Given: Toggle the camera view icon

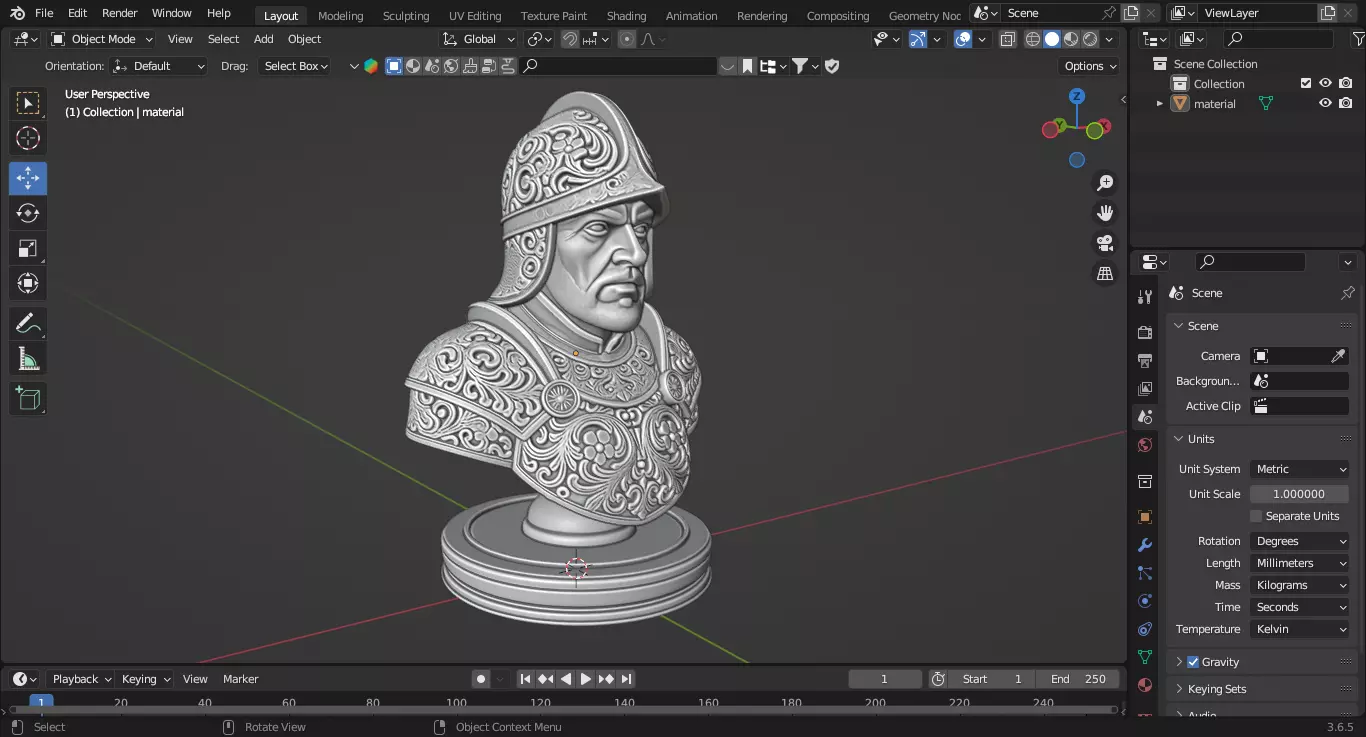Looking at the screenshot, I should [x=1105, y=243].
